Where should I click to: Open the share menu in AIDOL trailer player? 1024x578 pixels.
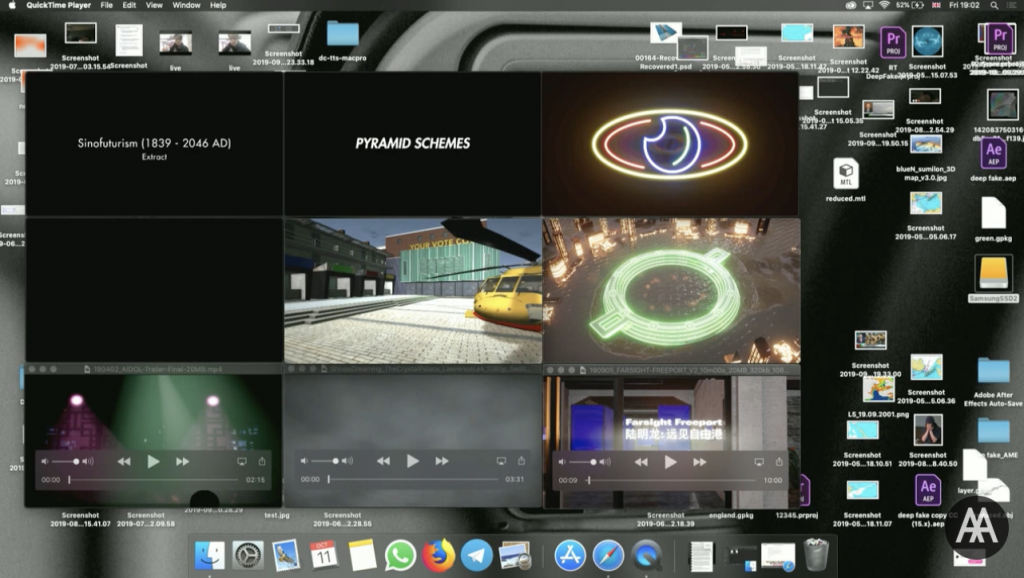tap(262, 461)
